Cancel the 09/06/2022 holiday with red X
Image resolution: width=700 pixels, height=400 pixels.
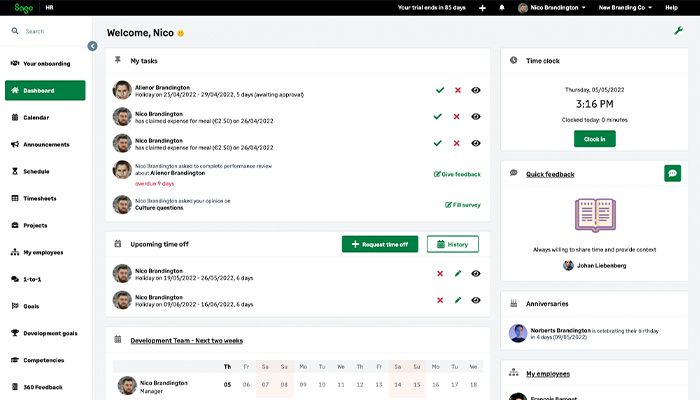click(440, 299)
